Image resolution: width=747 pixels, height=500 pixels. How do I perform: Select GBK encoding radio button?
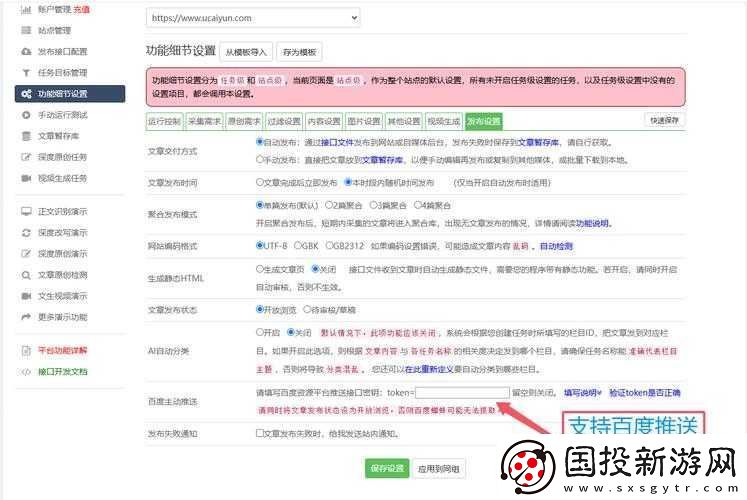tap(298, 246)
